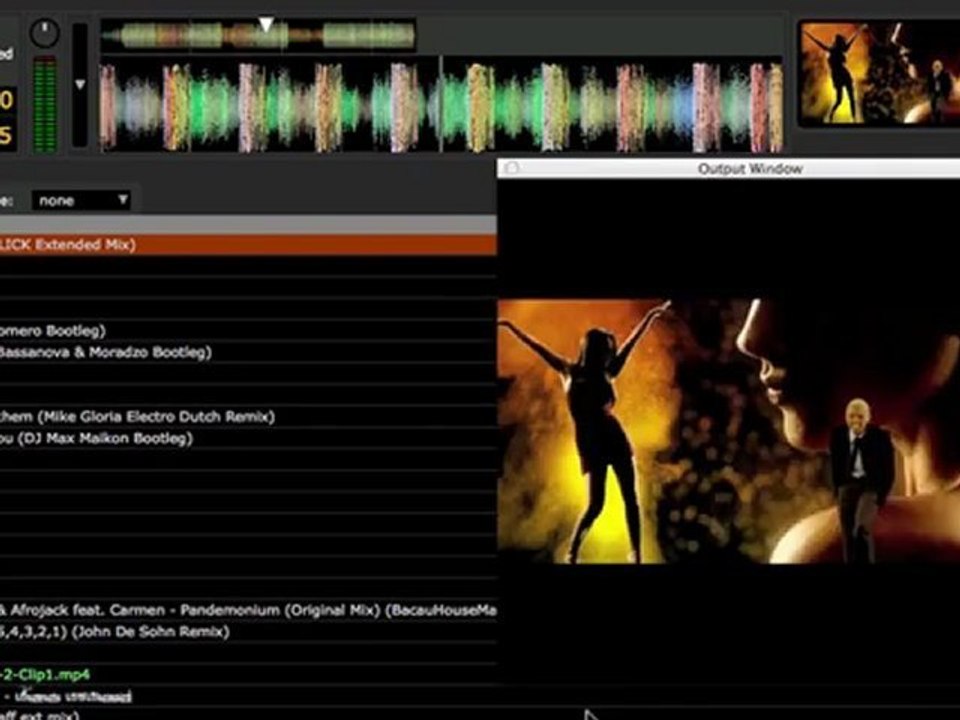960x720 pixels.
Task: Click the gain knob above the level meter
Action: point(45,34)
